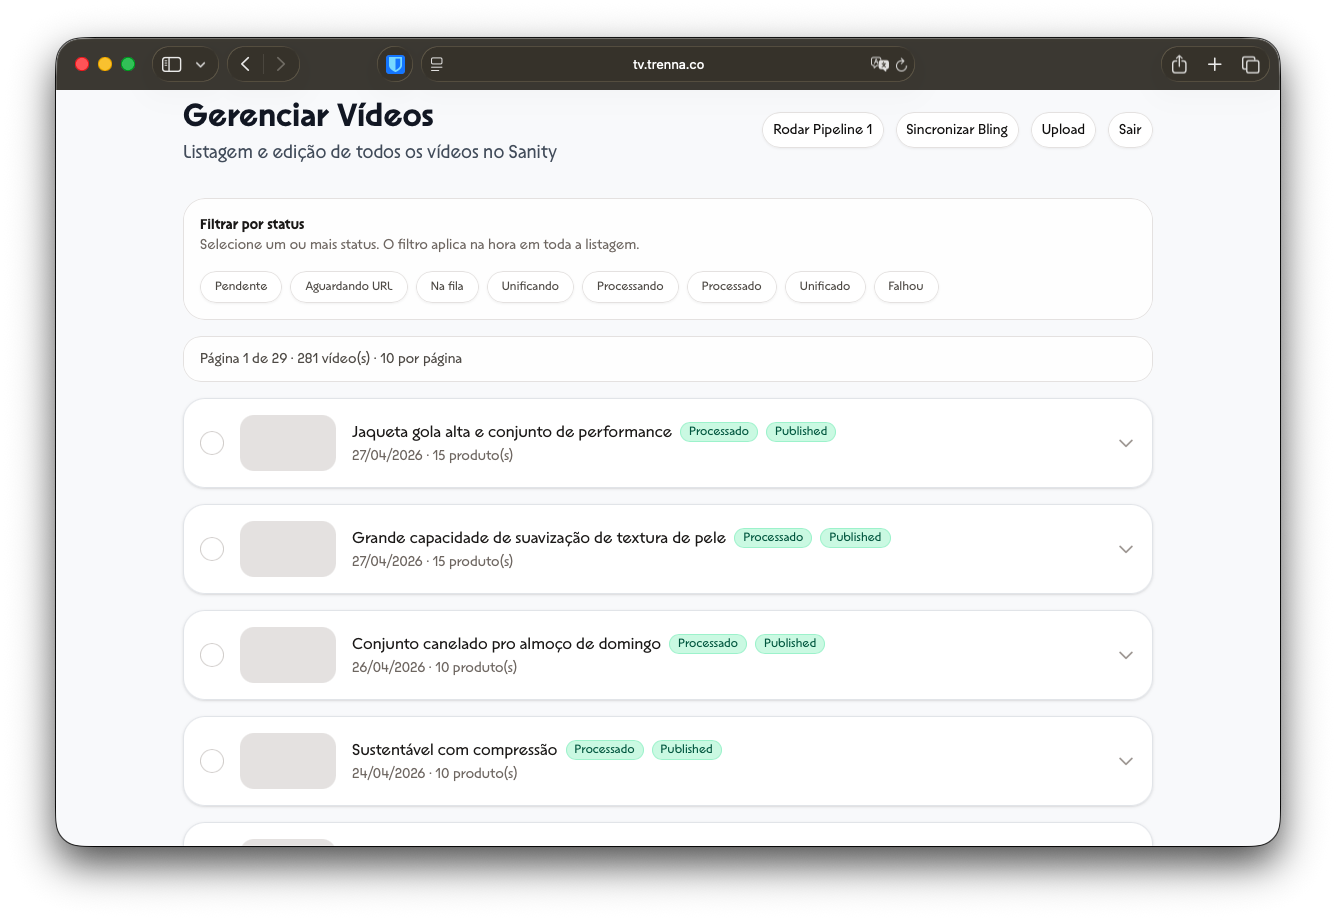
Task: Open the Upload button
Action: coord(1063,130)
